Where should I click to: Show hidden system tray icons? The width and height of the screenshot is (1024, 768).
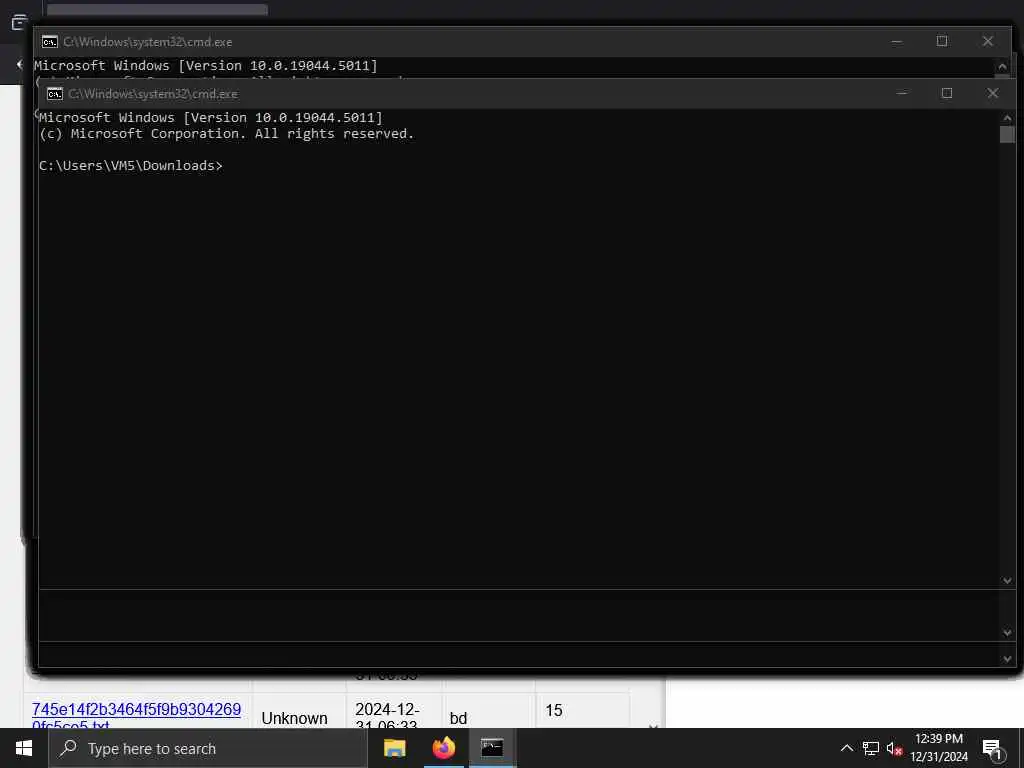coord(846,748)
